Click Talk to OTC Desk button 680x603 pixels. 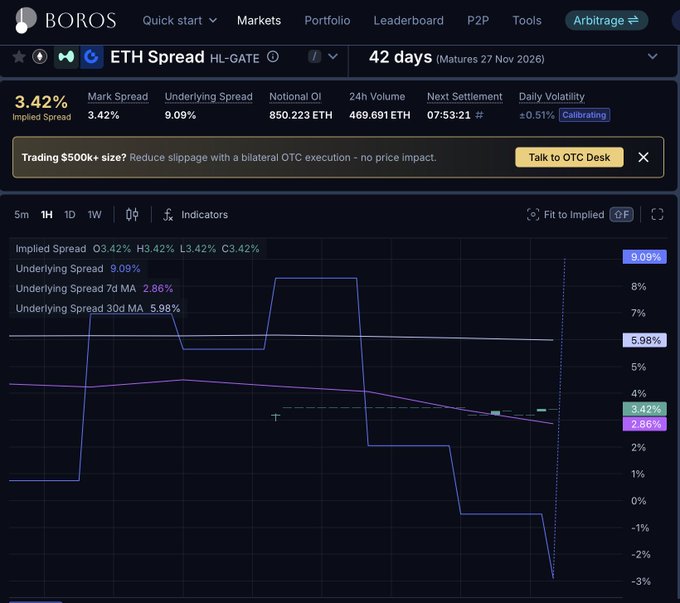click(569, 157)
